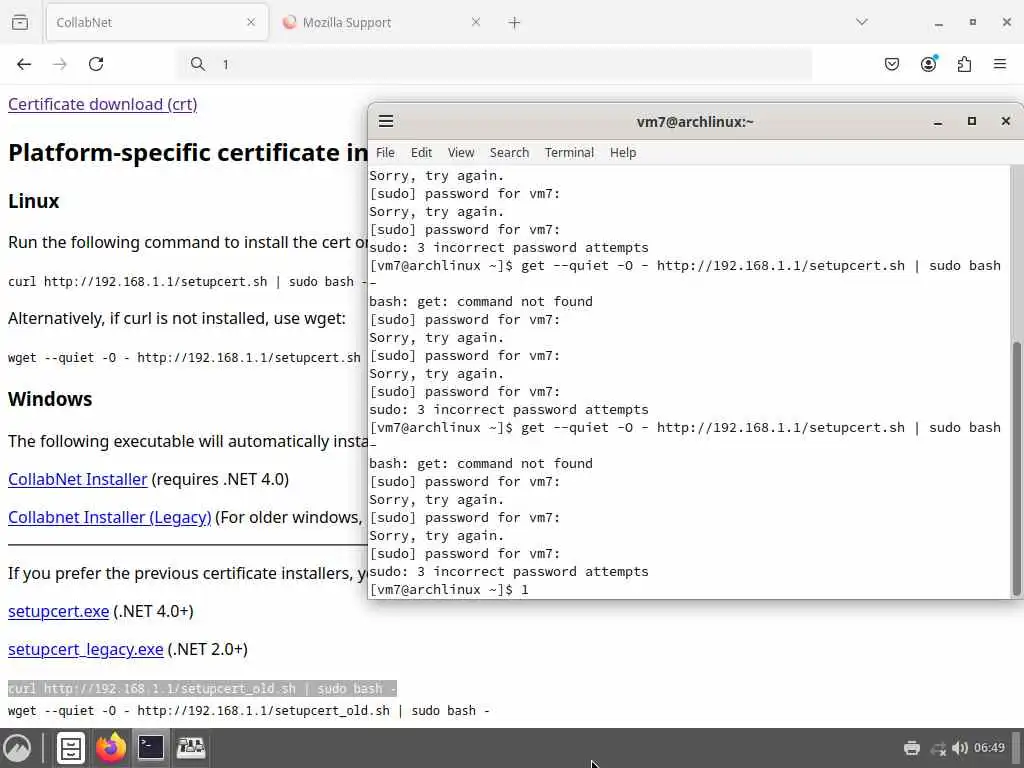1024x768 pixels.
Task: Open the extensions puzzle icon
Action: [x=964, y=64]
